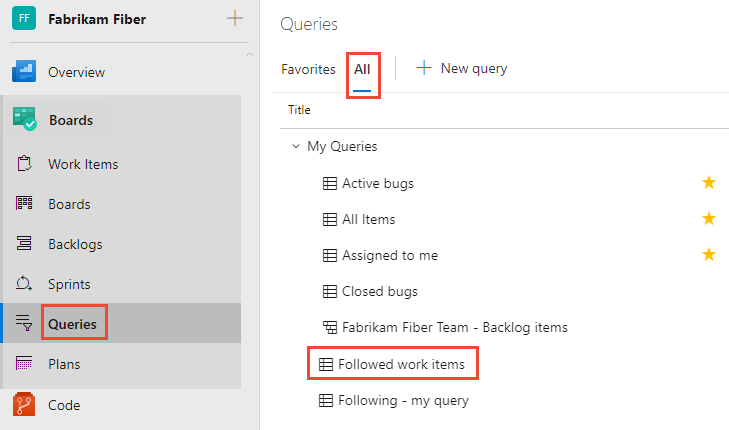The height and width of the screenshot is (430, 729).
Task: Click the Plans calendar icon
Action: (x=24, y=363)
